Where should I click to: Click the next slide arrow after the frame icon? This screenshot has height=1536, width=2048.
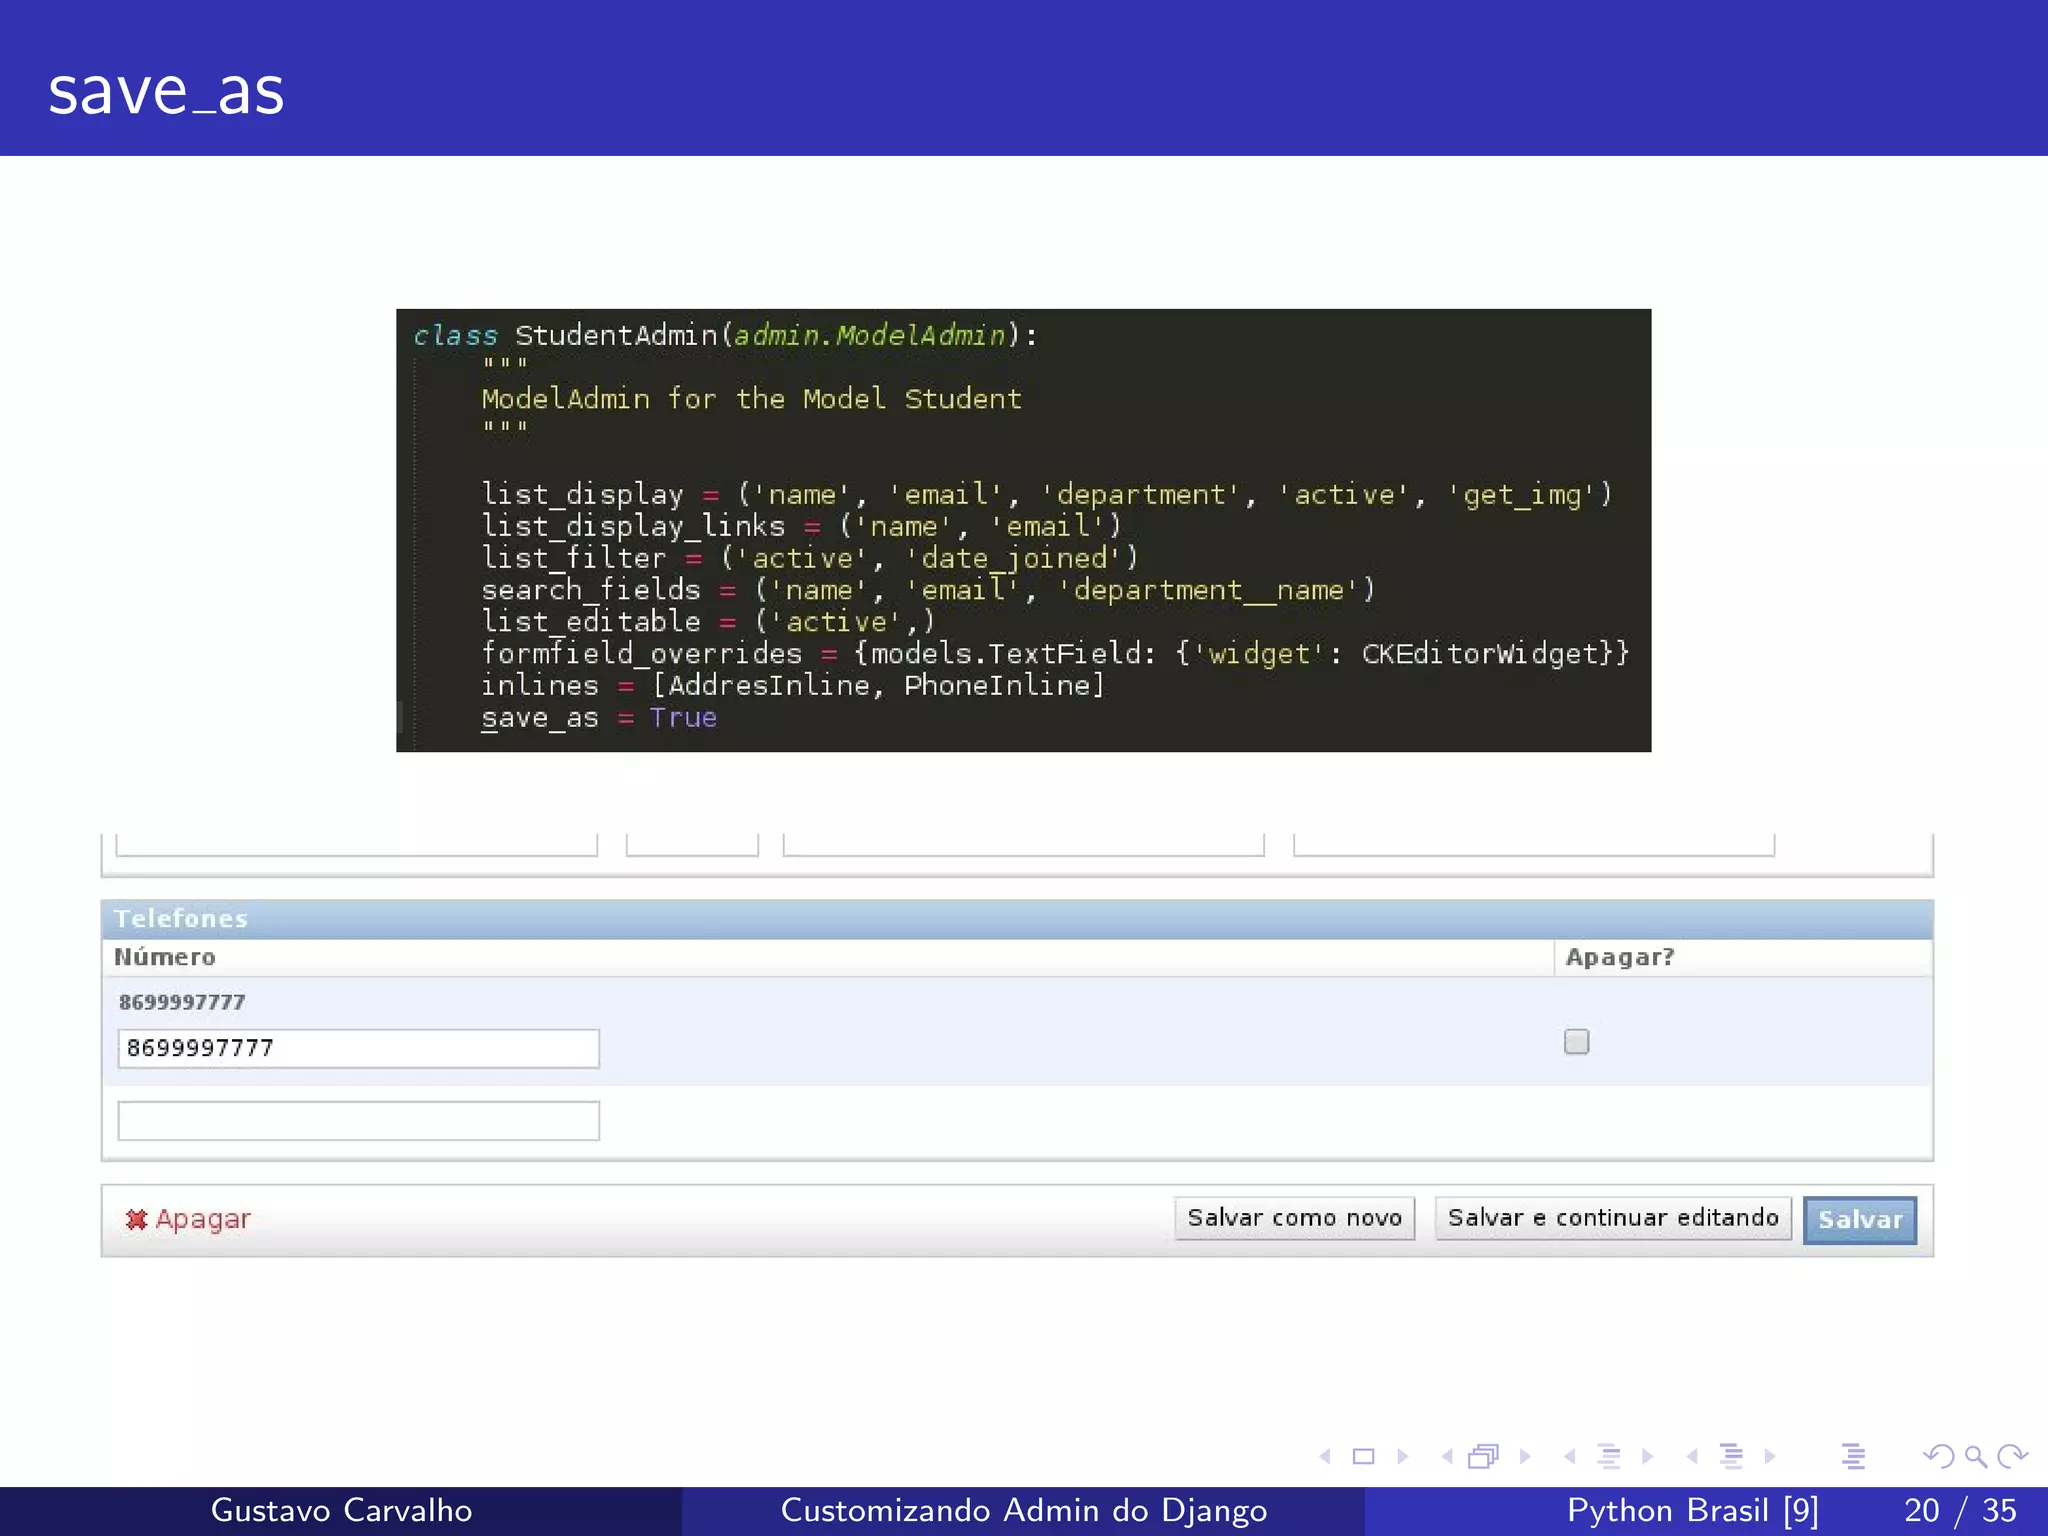(x=1403, y=1456)
